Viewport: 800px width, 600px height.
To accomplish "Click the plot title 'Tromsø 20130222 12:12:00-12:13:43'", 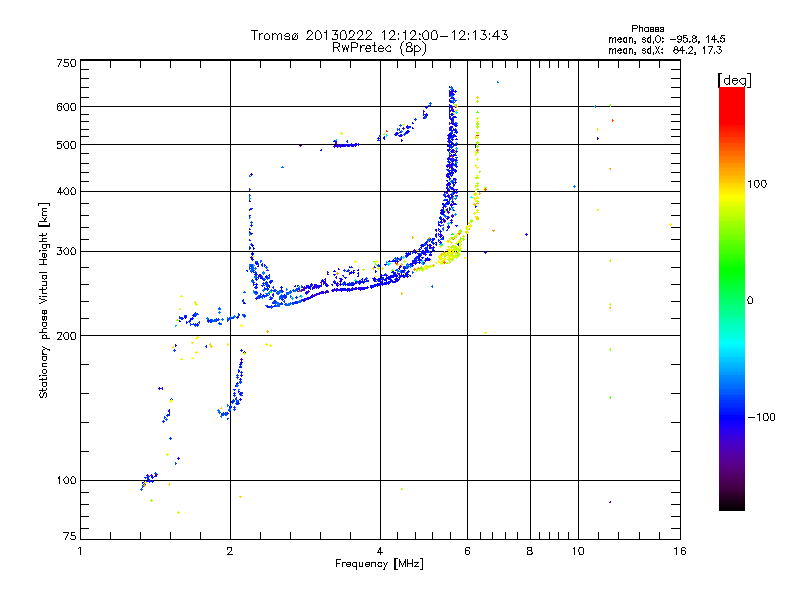I will coord(379,35).
